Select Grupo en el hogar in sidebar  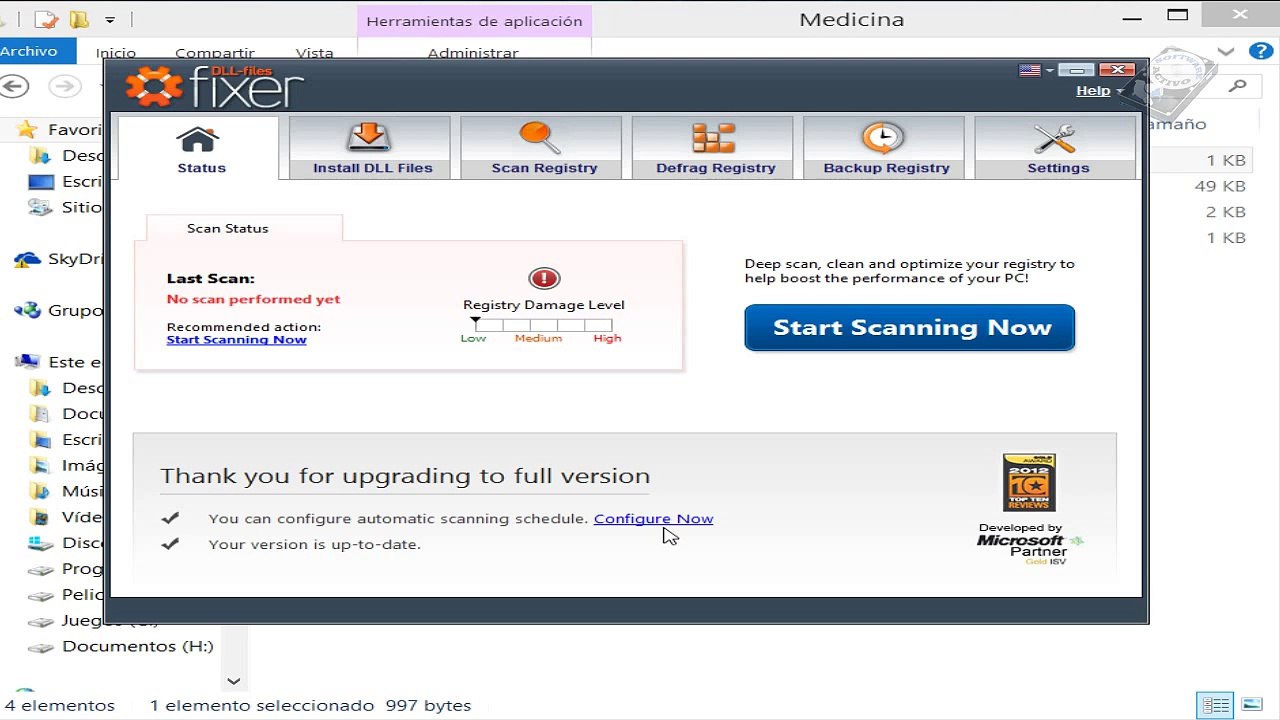click(x=60, y=311)
